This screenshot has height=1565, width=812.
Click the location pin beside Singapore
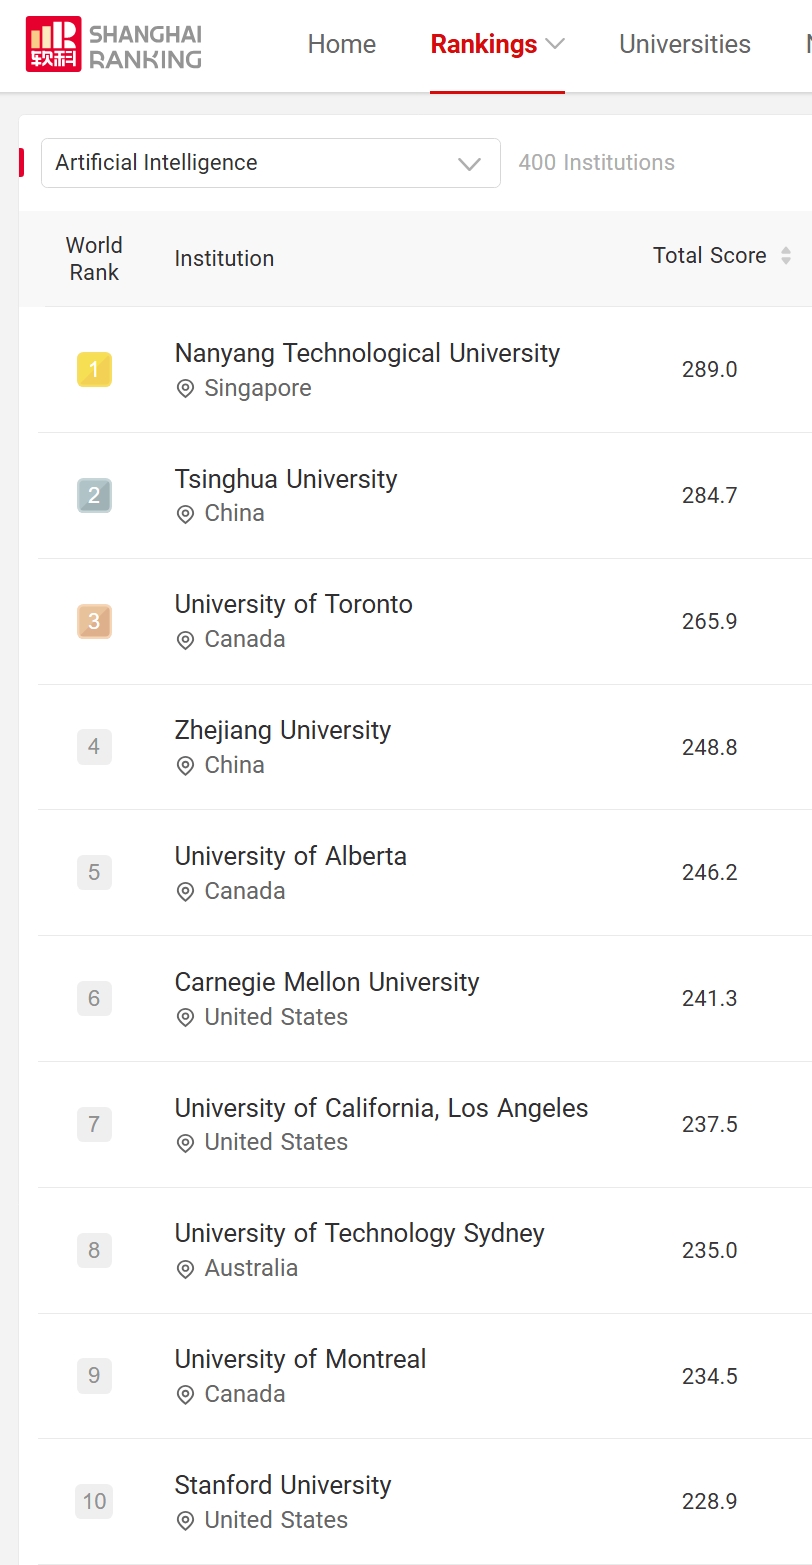click(185, 389)
